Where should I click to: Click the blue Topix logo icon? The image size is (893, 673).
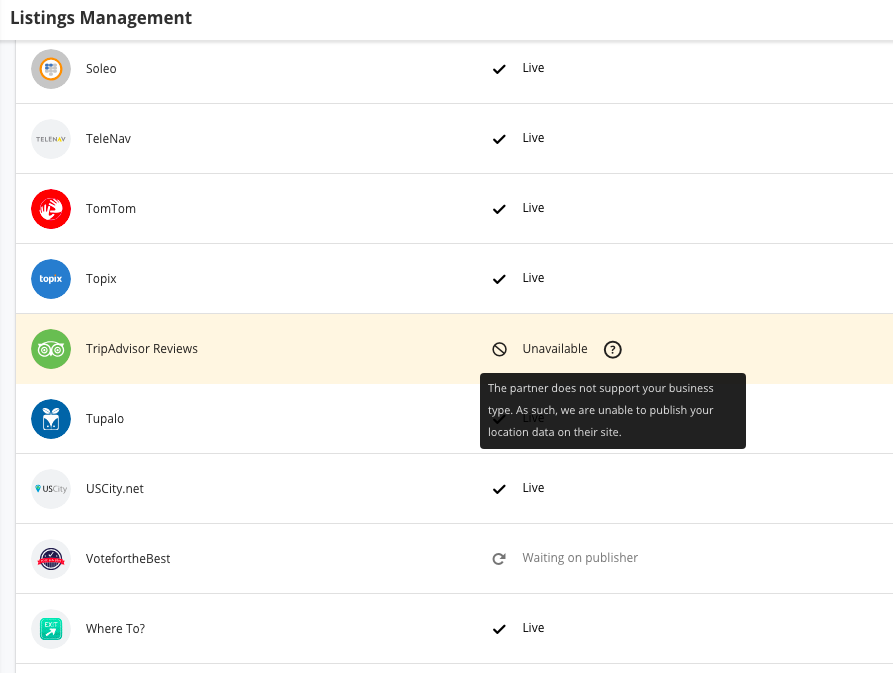(x=51, y=279)
